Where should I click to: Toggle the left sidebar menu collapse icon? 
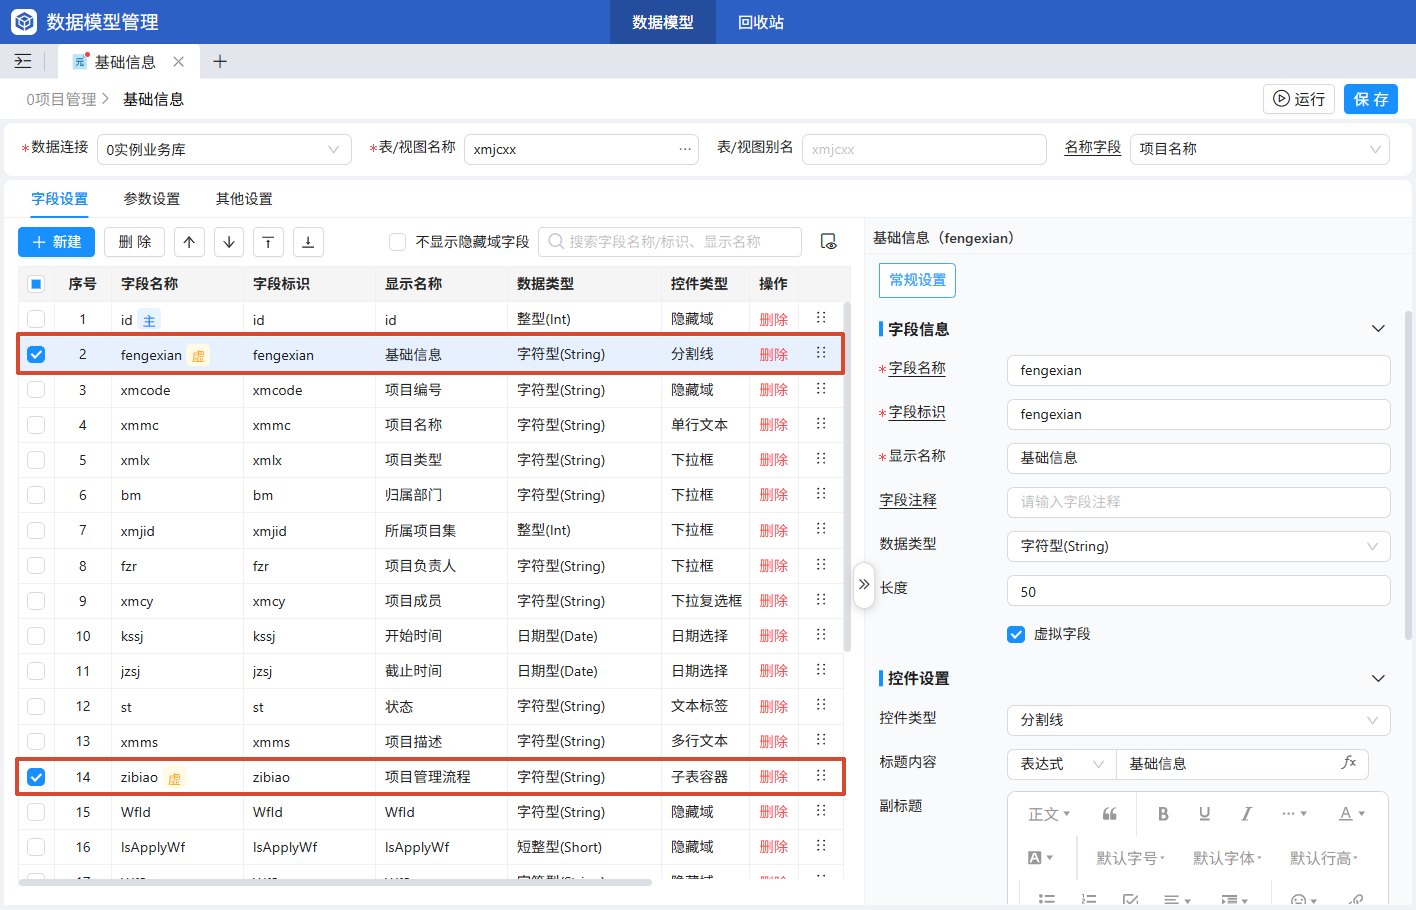point(23,62)
